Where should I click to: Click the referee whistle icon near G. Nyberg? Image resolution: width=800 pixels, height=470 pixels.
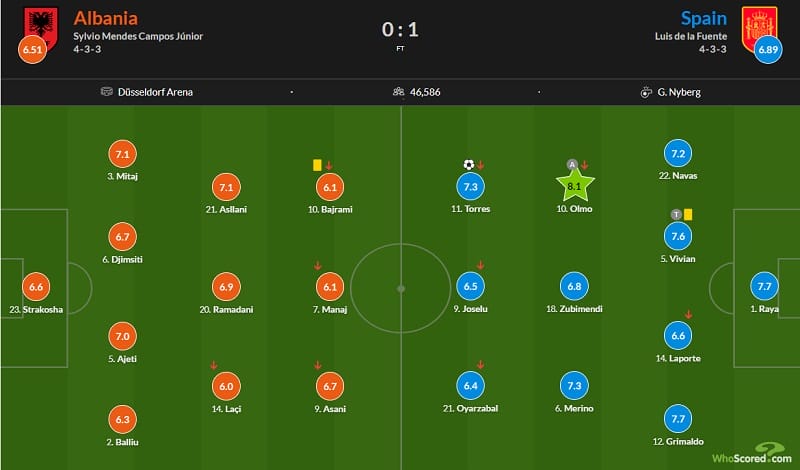647,92
